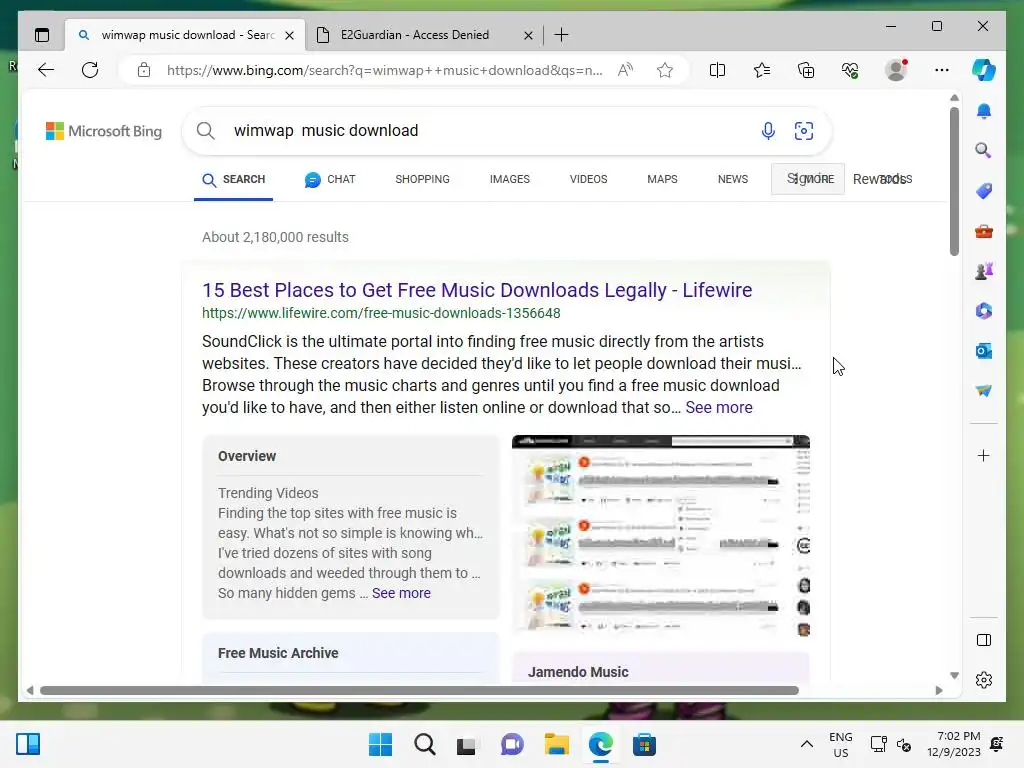Open sidebar settings gear icon

tap(984, 680)
